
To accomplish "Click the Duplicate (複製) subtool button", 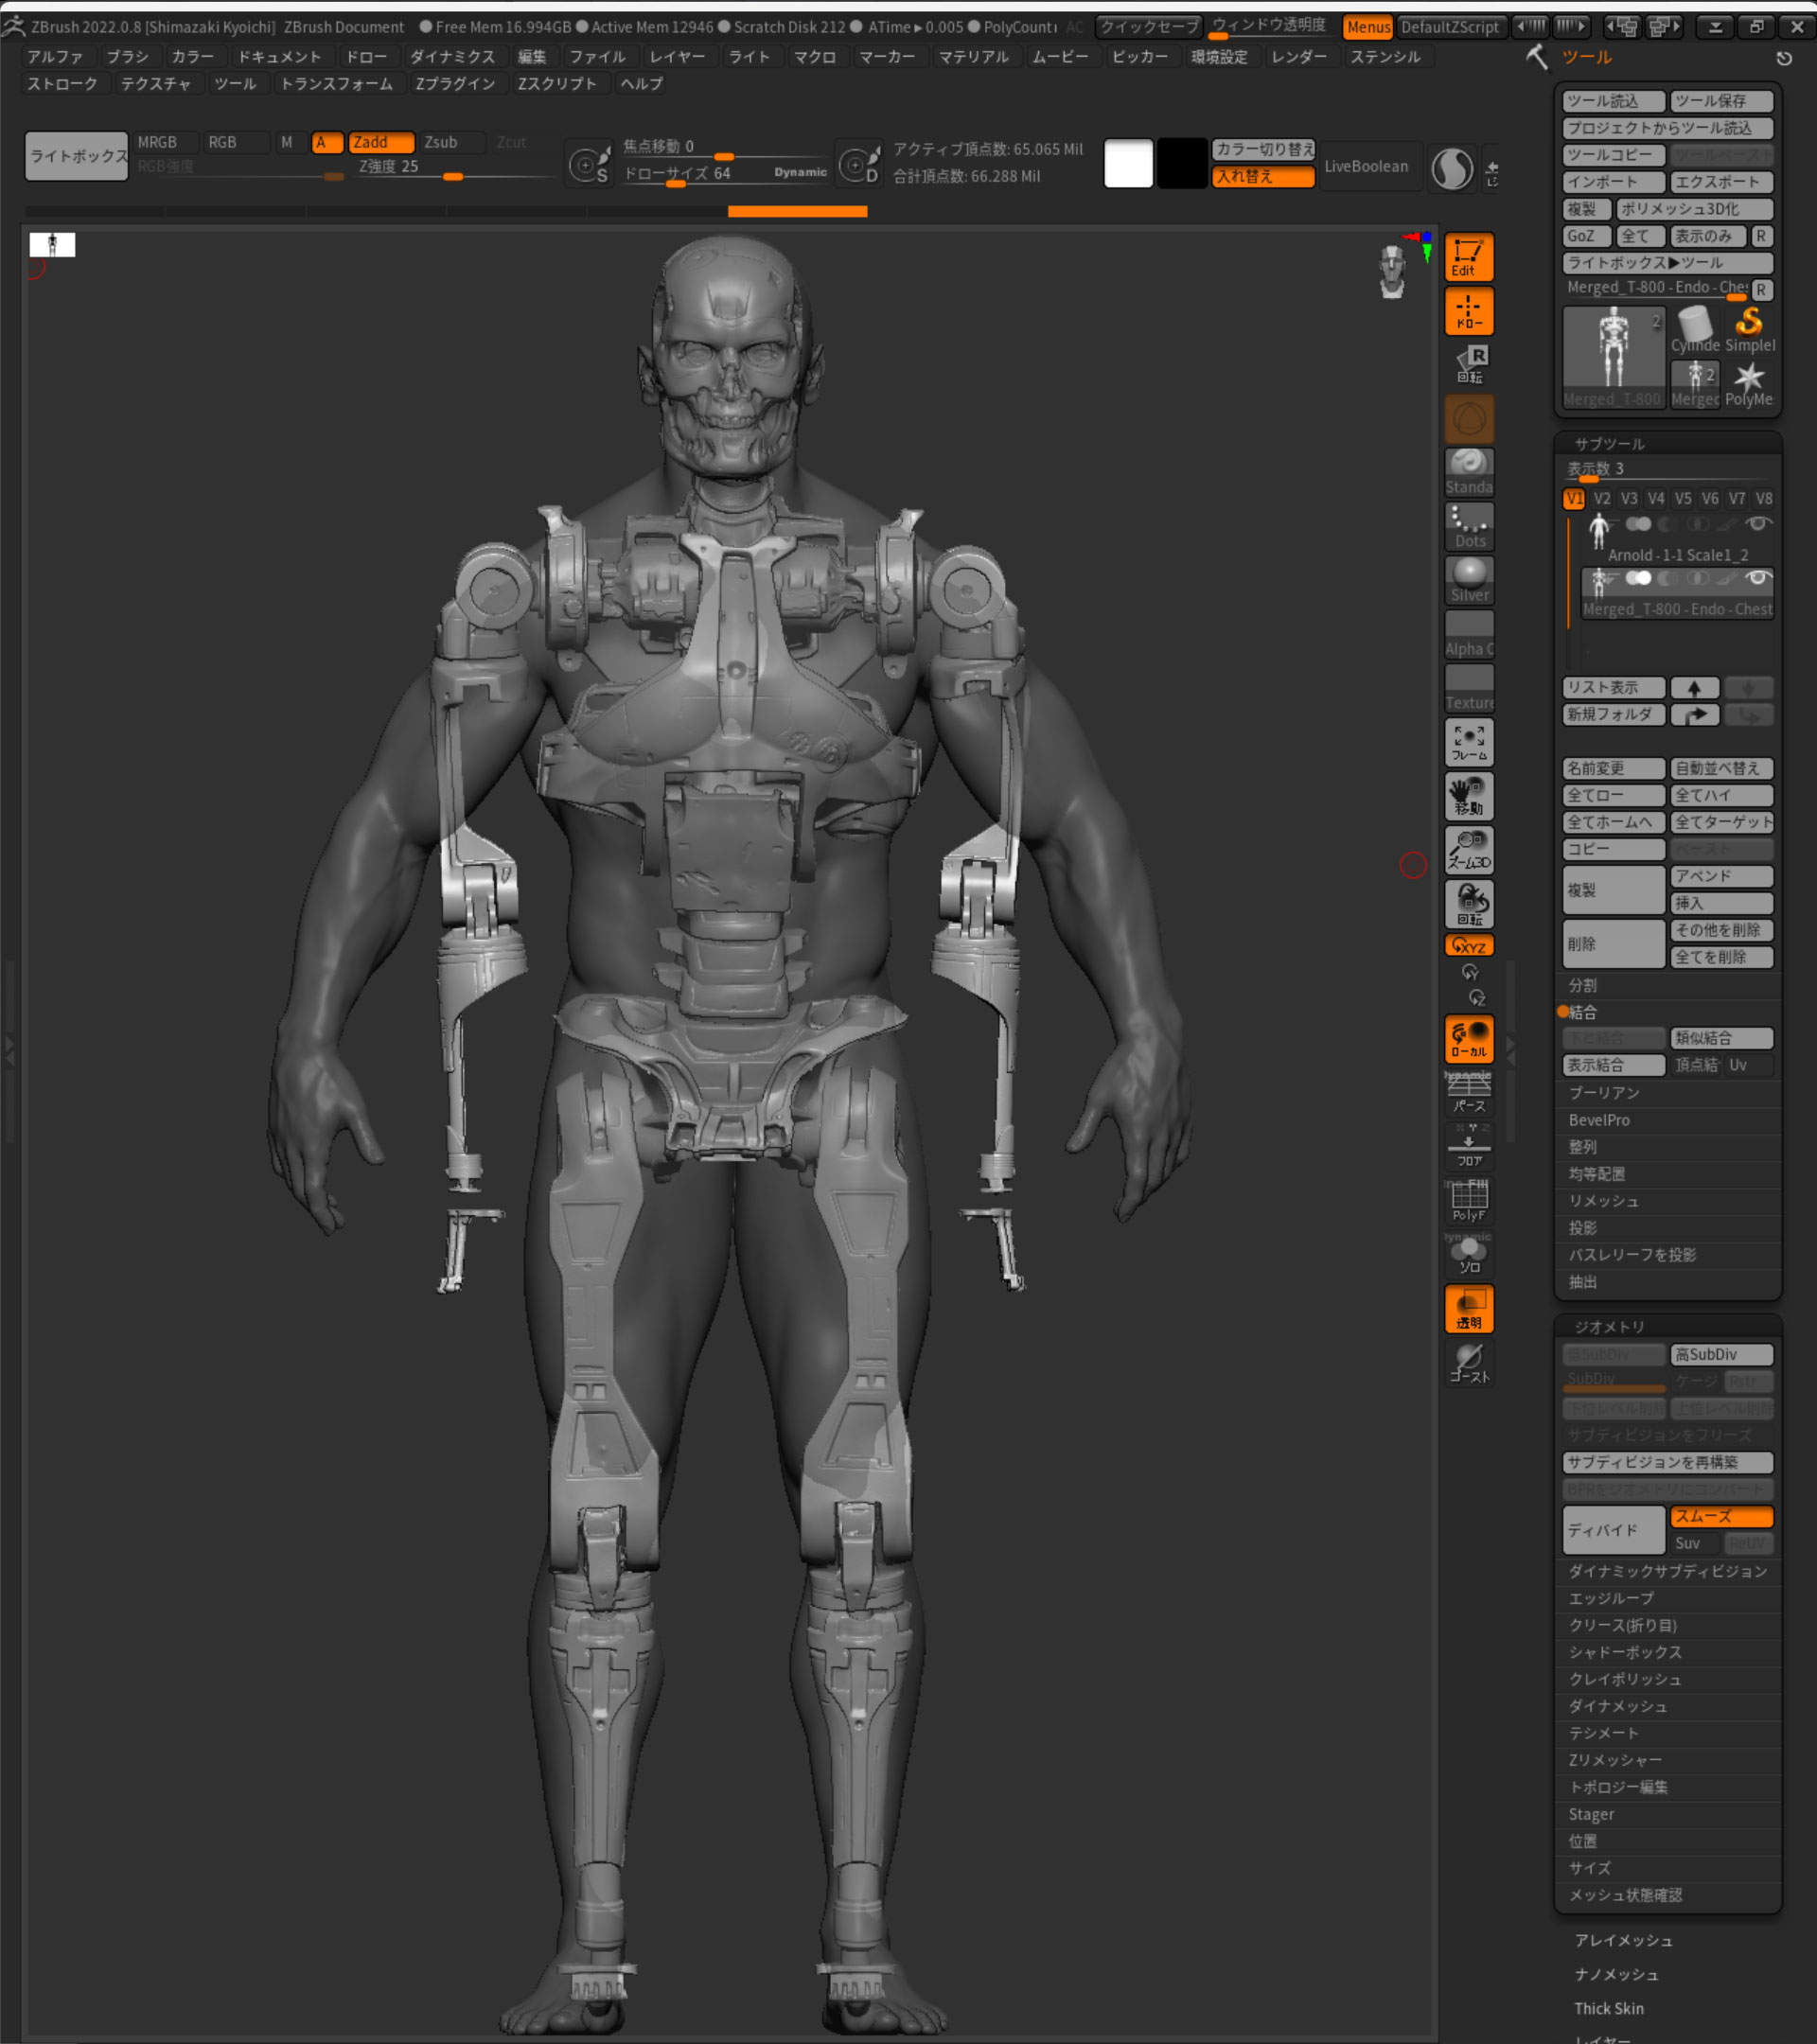I will [1613, 890].
